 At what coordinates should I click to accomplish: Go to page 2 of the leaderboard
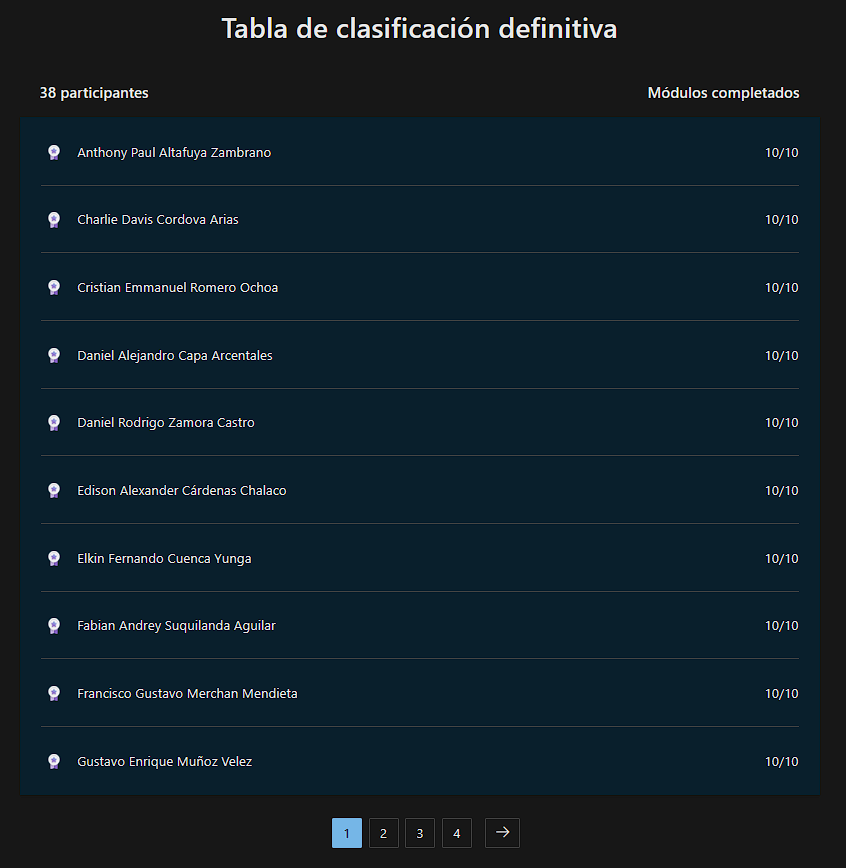[383, 833]
